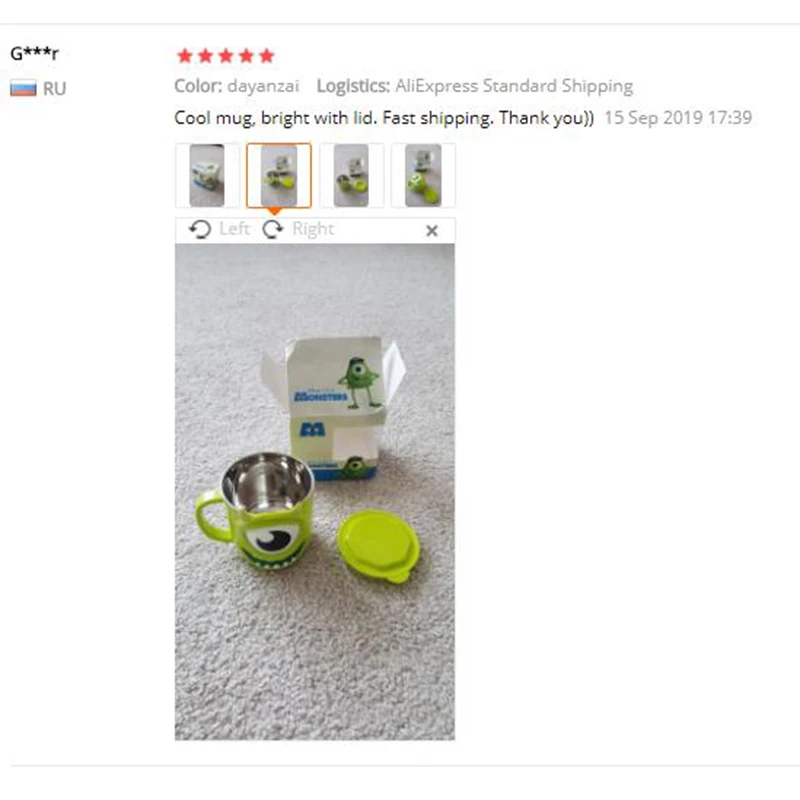Click the rotate Right arrow icon
800x800 pixels.
[273, 230]
